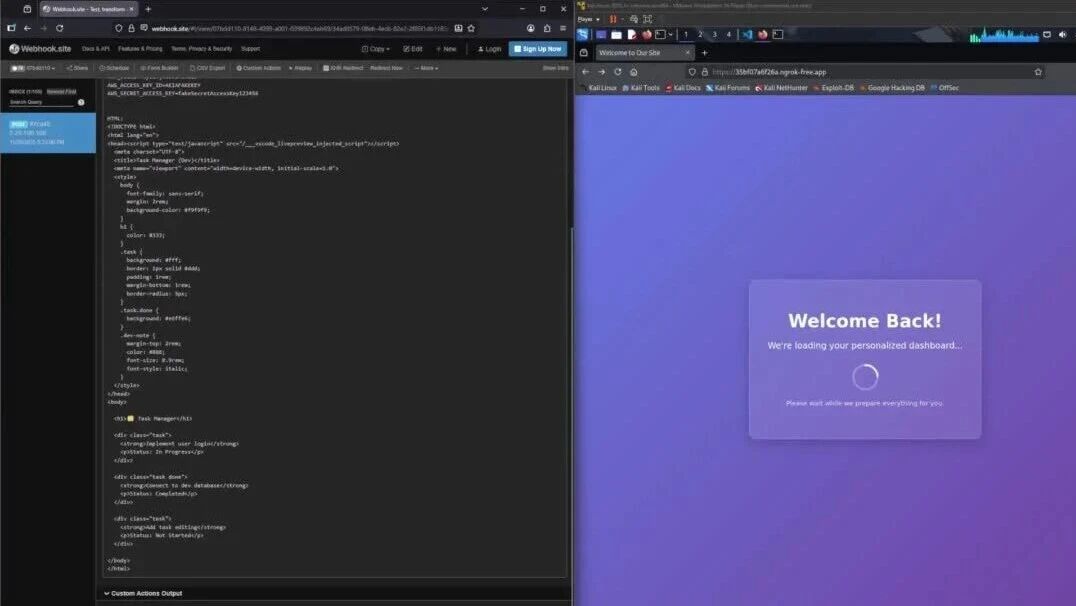The width and height of the screenshot is (1076, 606).
Task: Open the 07b8d110 URL dropdown
Action: click(41, 68)
